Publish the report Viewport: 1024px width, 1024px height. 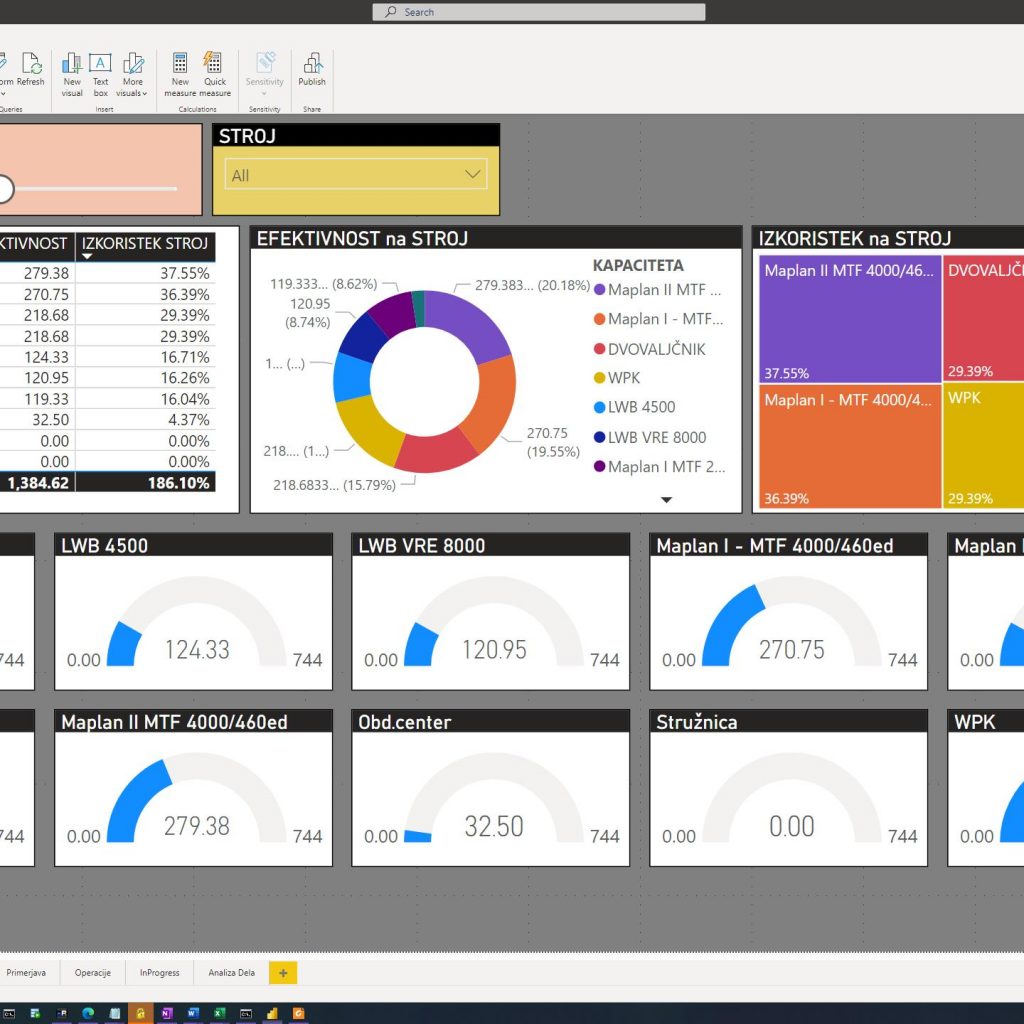click(x=312, y=70)
